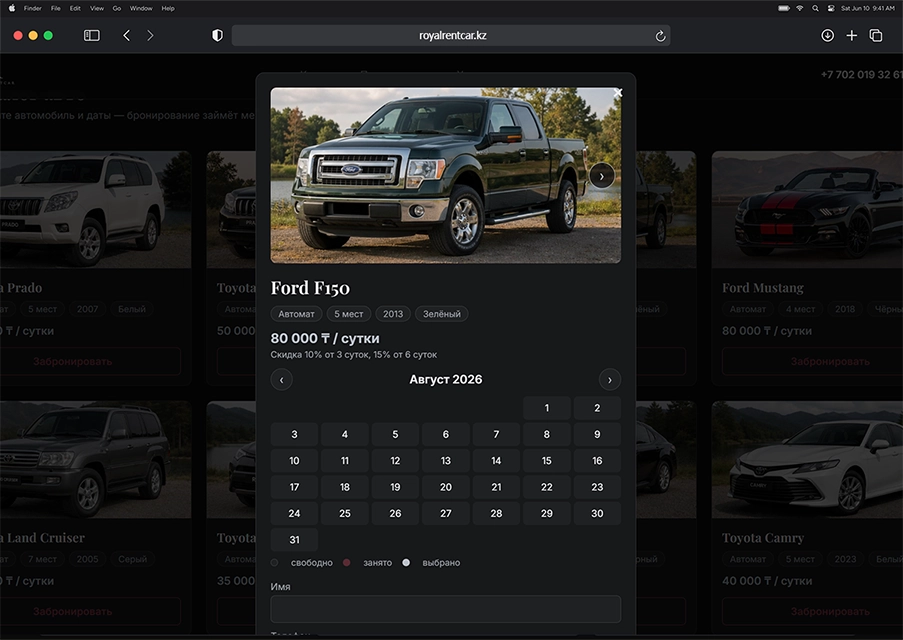The image size is (903, 640).
Task: Click the 5 мест tag in modal
Action: click(x=349, y=314)
